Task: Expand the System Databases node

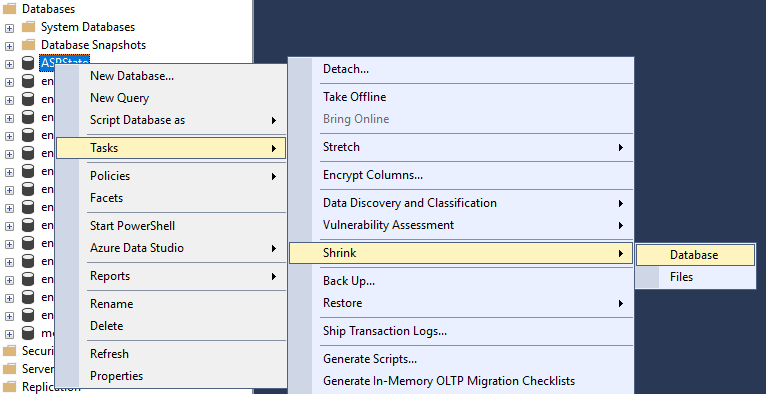Action: point(9,28)
